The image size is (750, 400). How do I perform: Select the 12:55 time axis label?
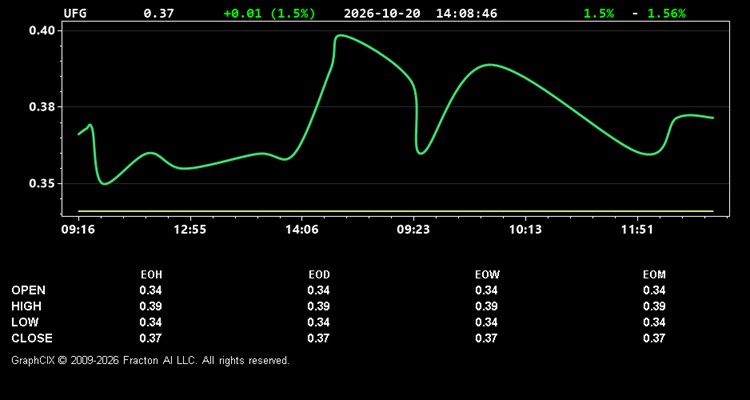(x=189, y=230)
